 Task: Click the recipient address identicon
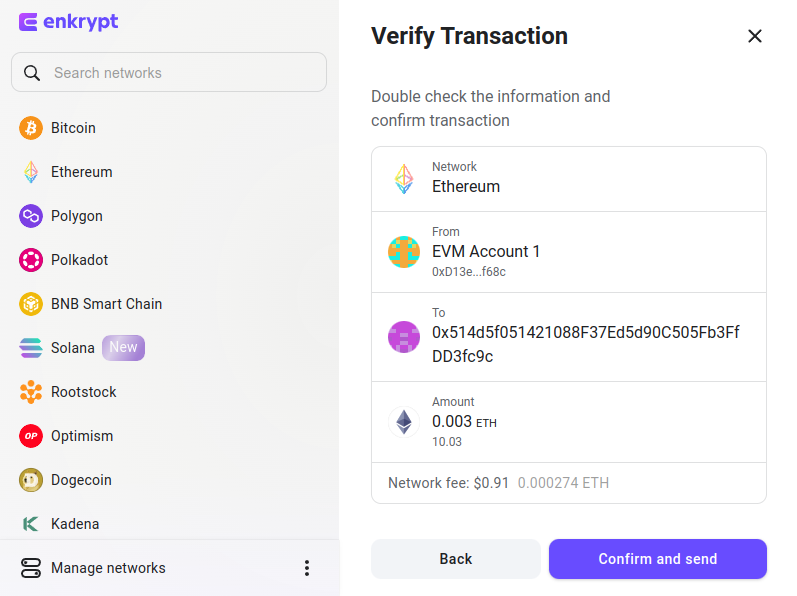point(404,337)
